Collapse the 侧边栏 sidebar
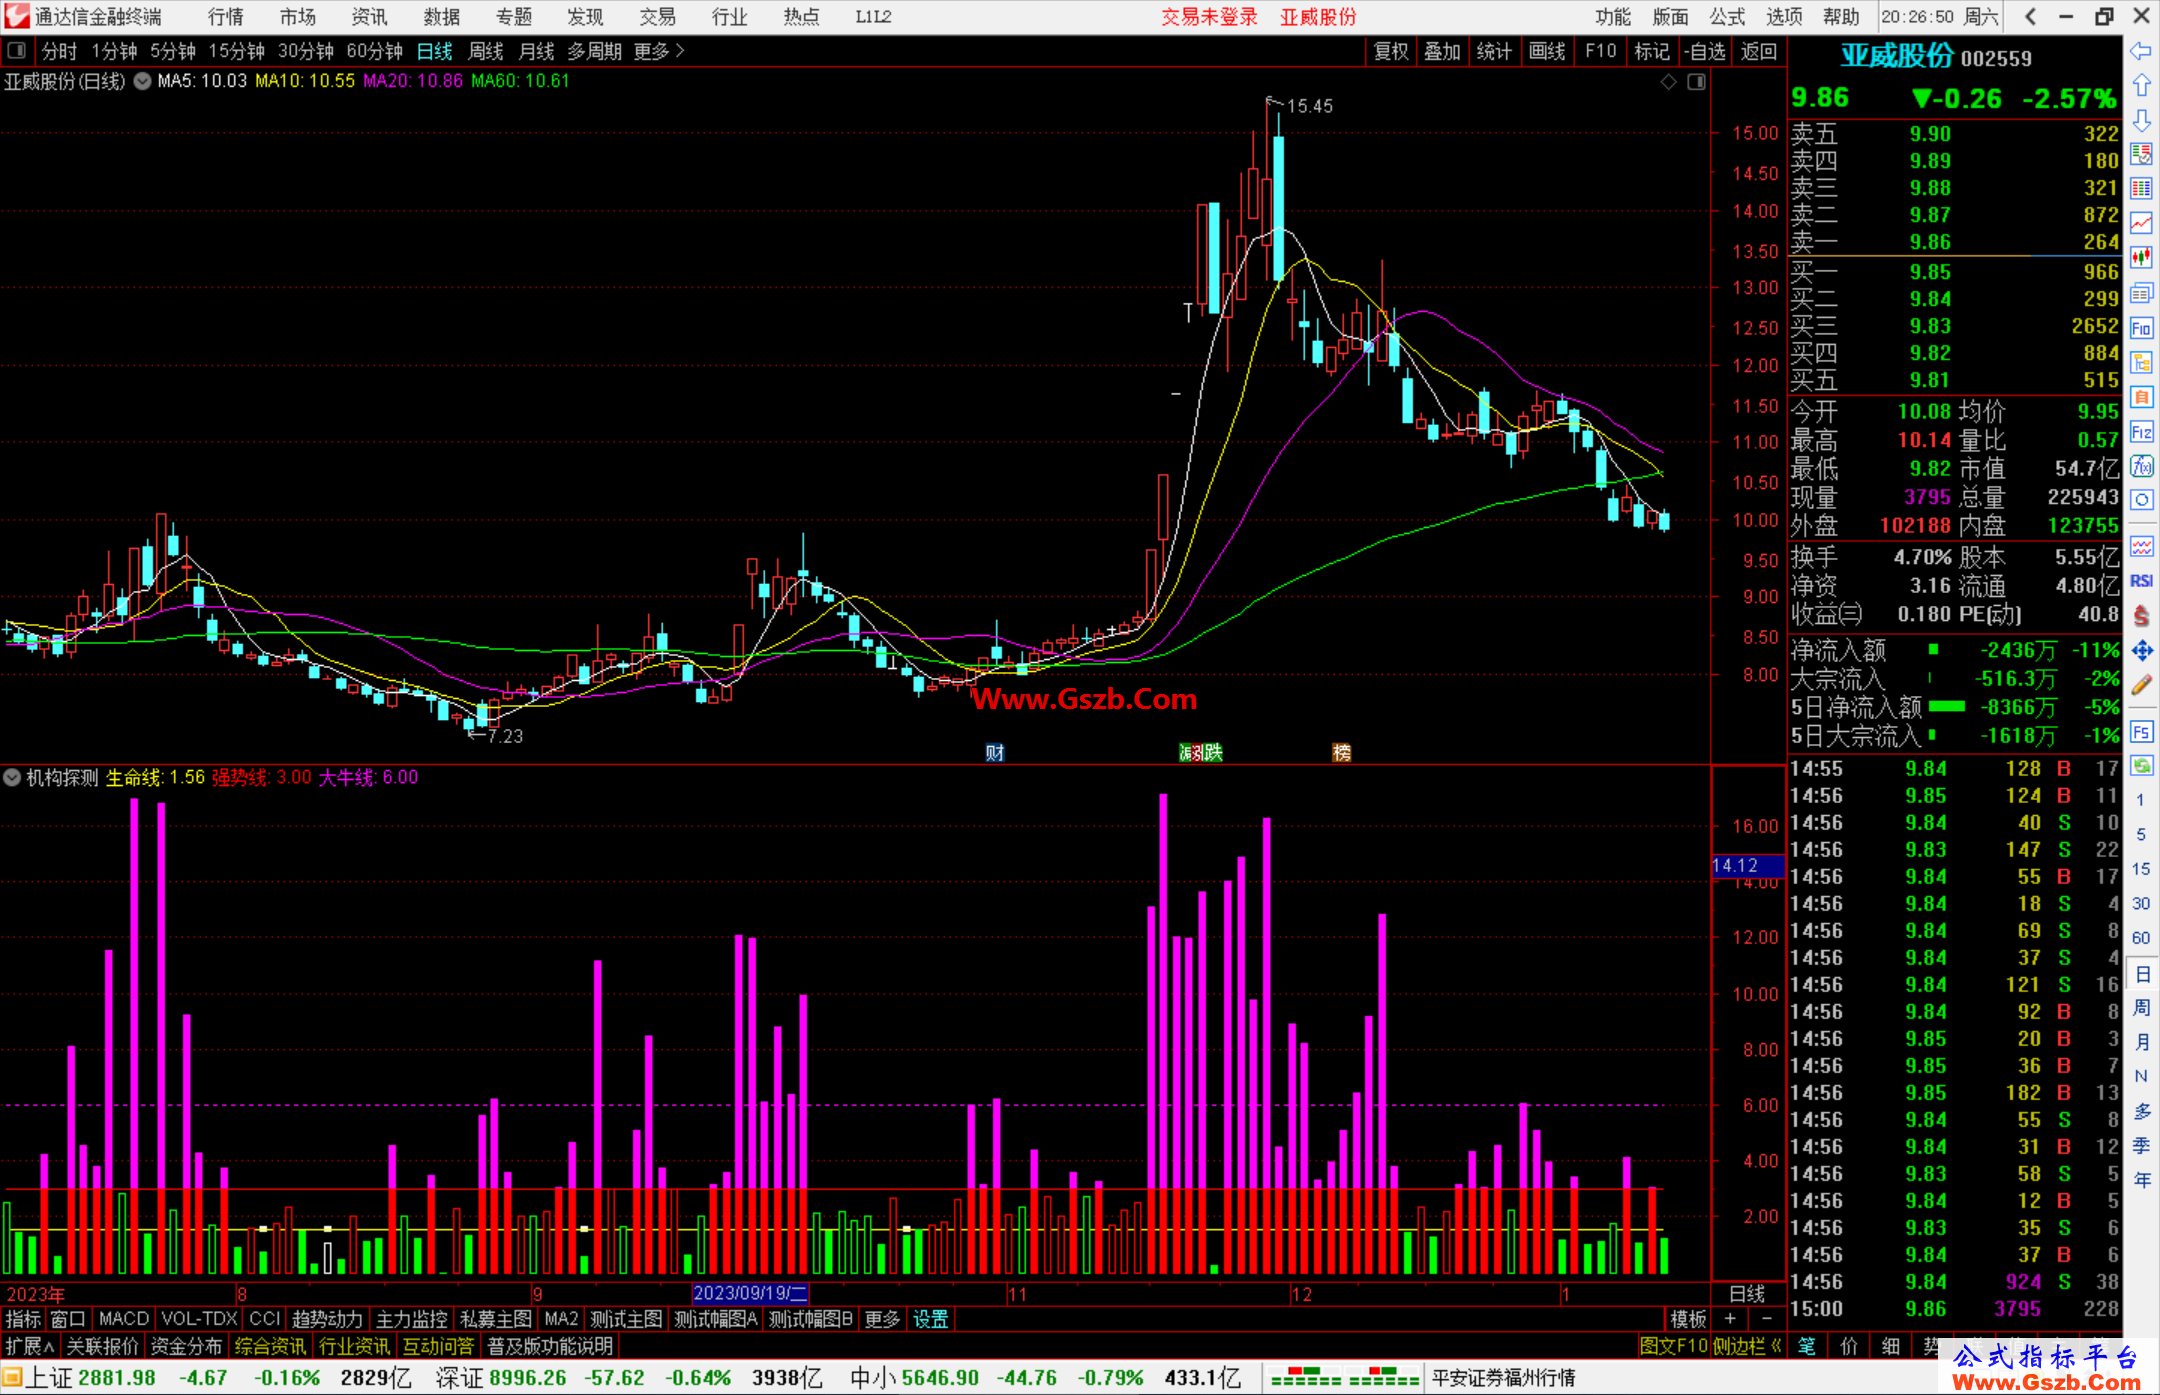 pyautogui.click(x=1746, y=1346)
